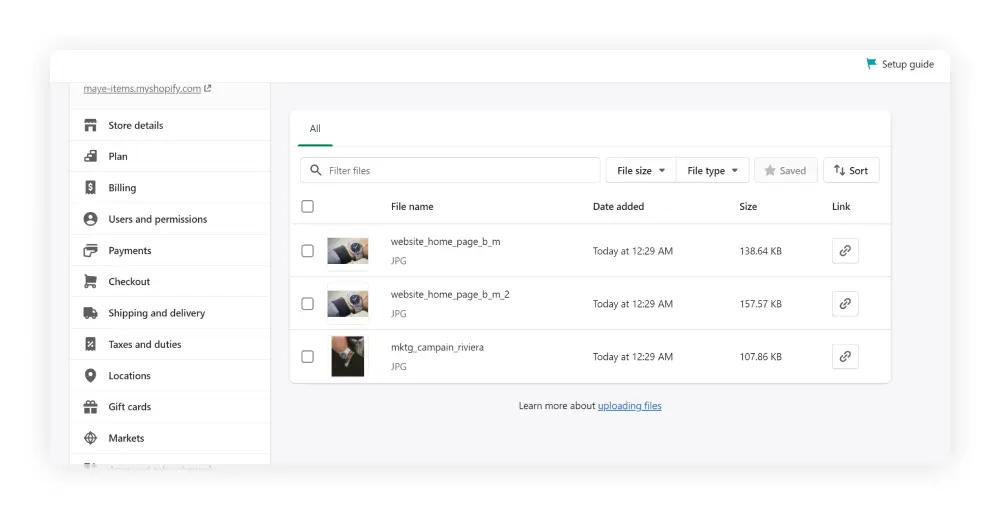Screen dimensions: 1000x509
Task: Follow the uploading files link
Action: pos(629,406)
